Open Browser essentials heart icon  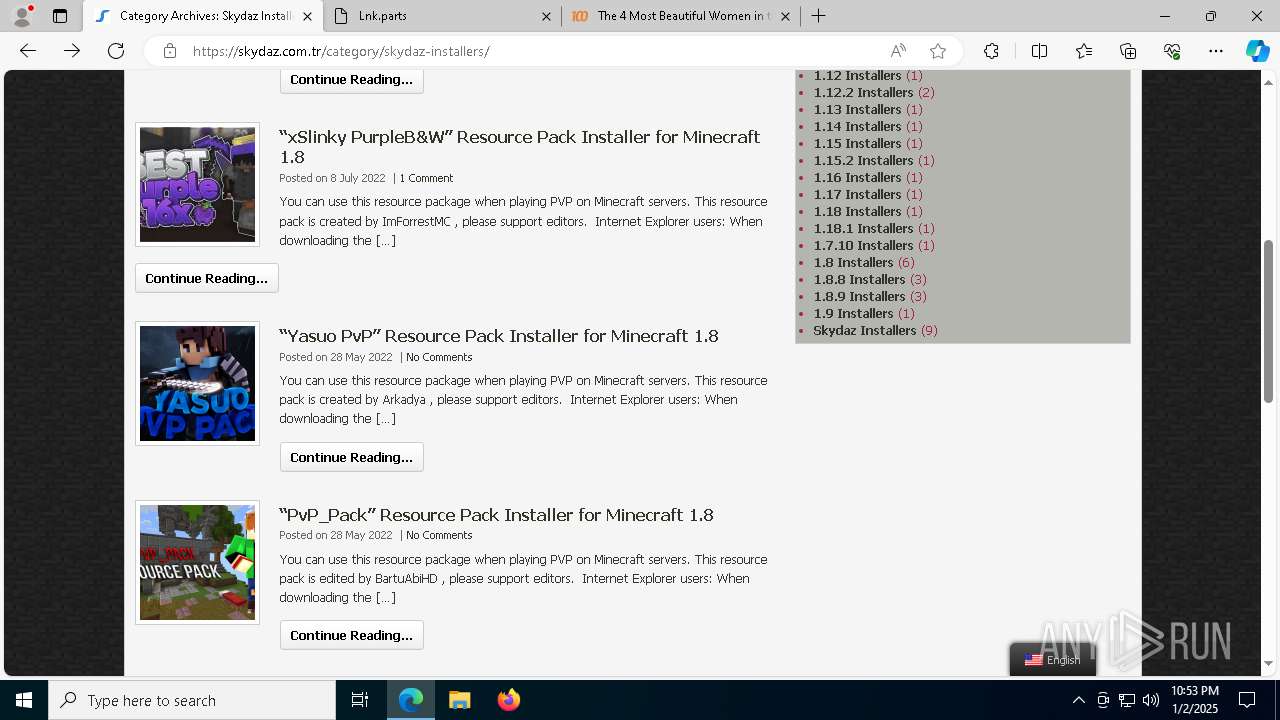pos(1172,51)
